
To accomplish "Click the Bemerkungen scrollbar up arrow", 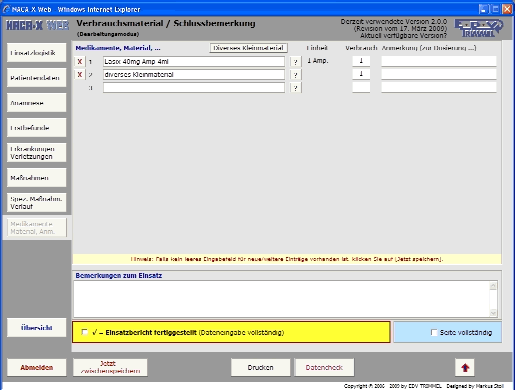I will coord(493,286).
